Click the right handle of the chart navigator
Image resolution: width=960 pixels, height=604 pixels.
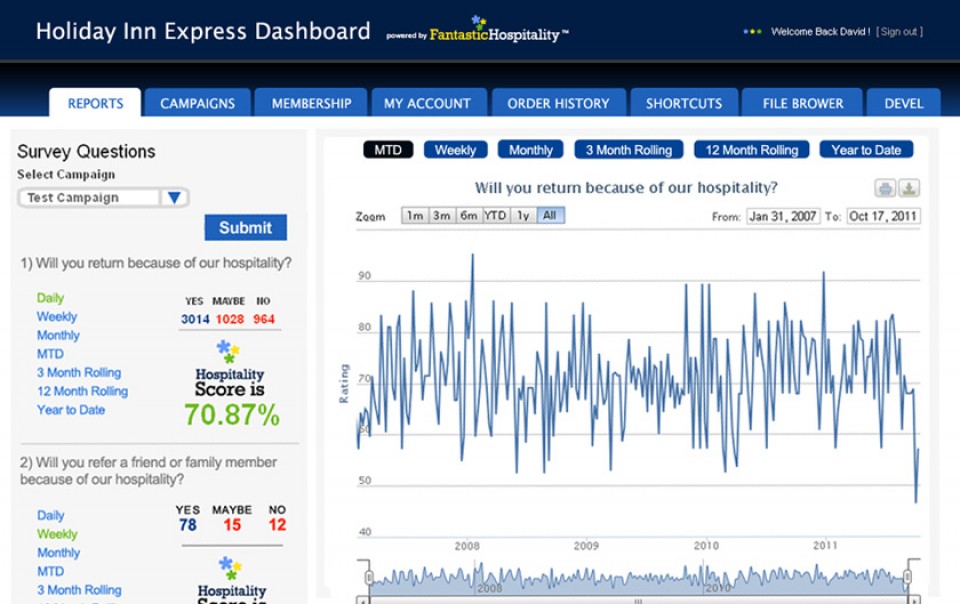point(908,578)
